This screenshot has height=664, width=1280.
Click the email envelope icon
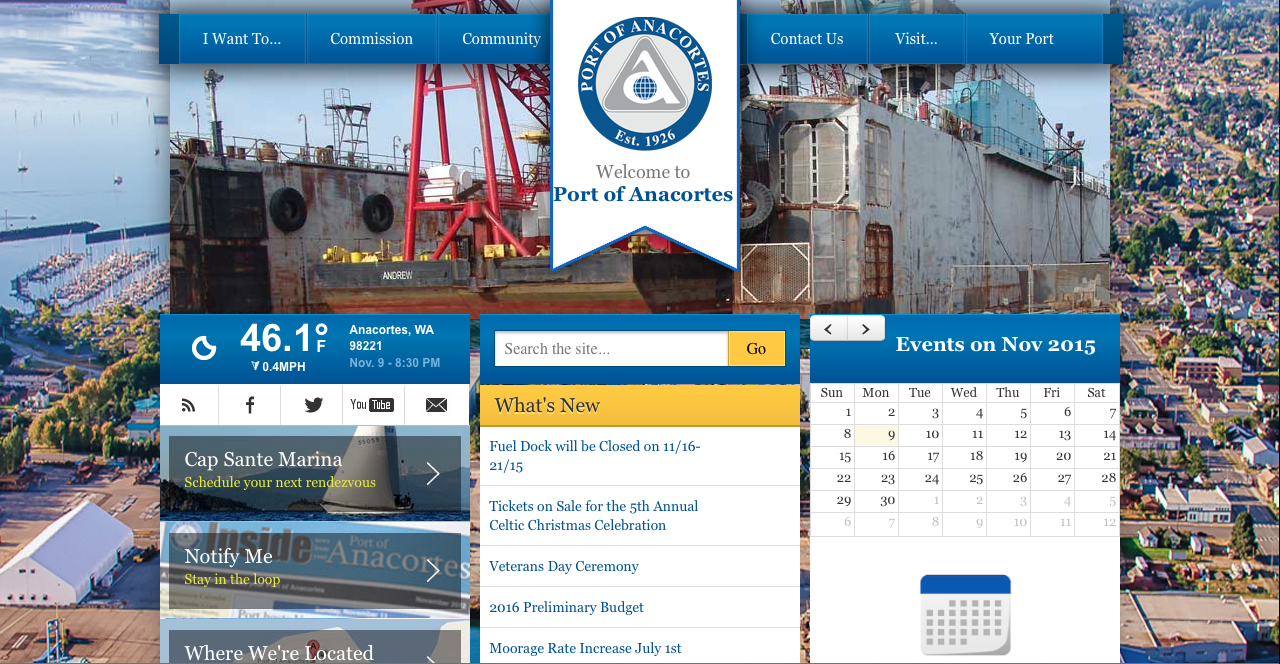(436, 405)
